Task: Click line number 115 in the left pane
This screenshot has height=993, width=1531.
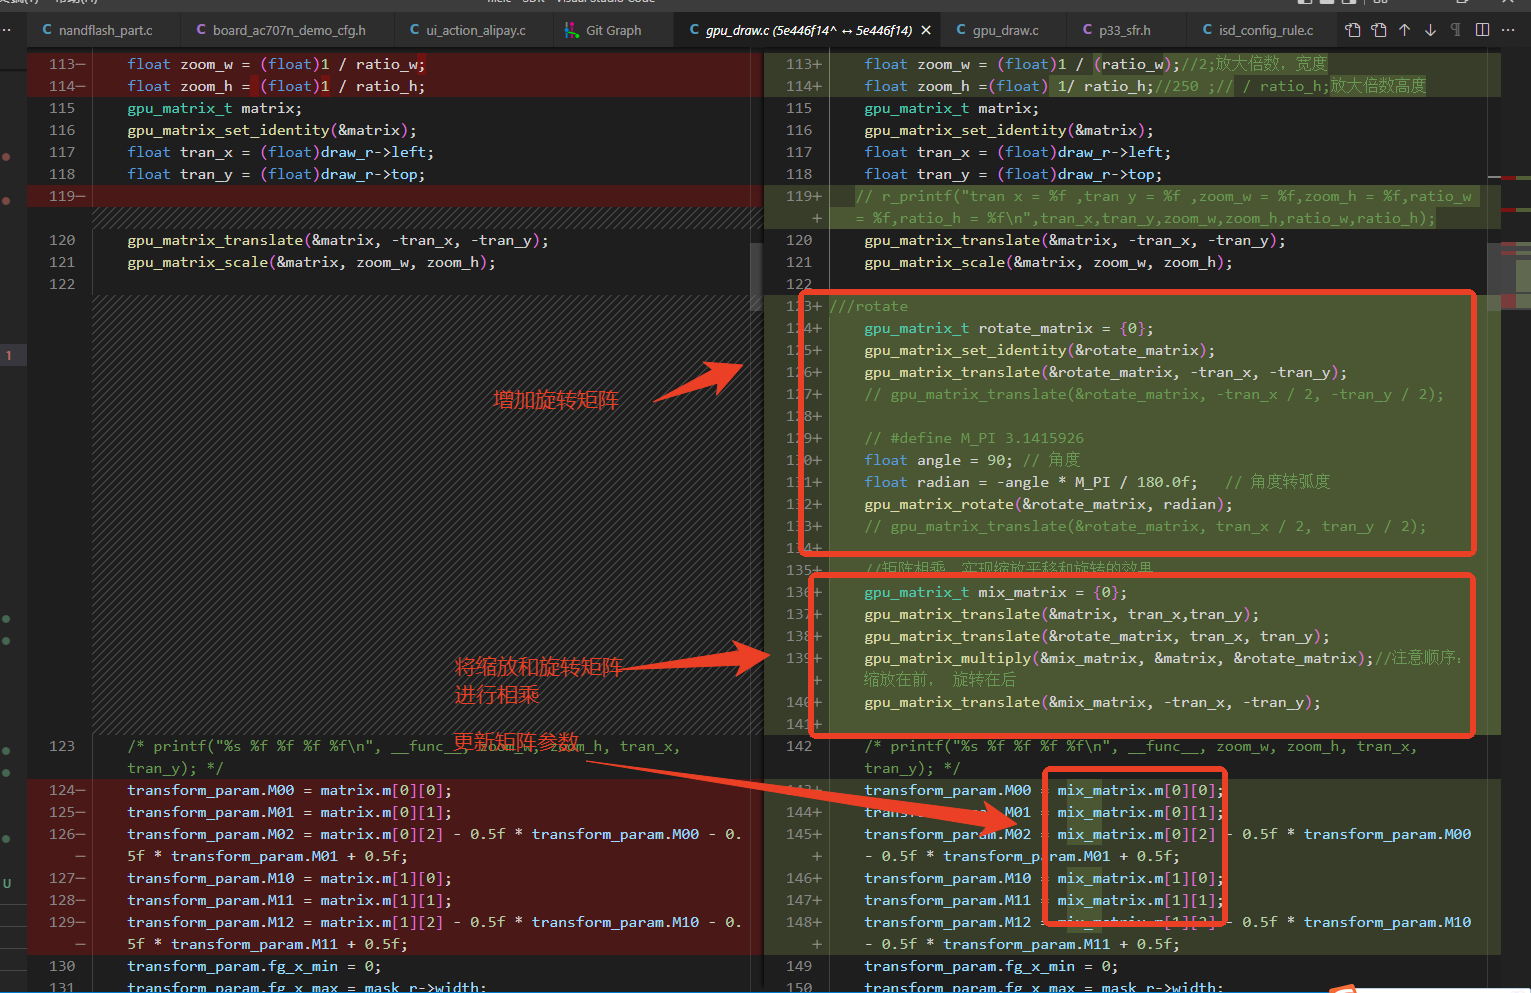Action: click(x=62, y=108)
